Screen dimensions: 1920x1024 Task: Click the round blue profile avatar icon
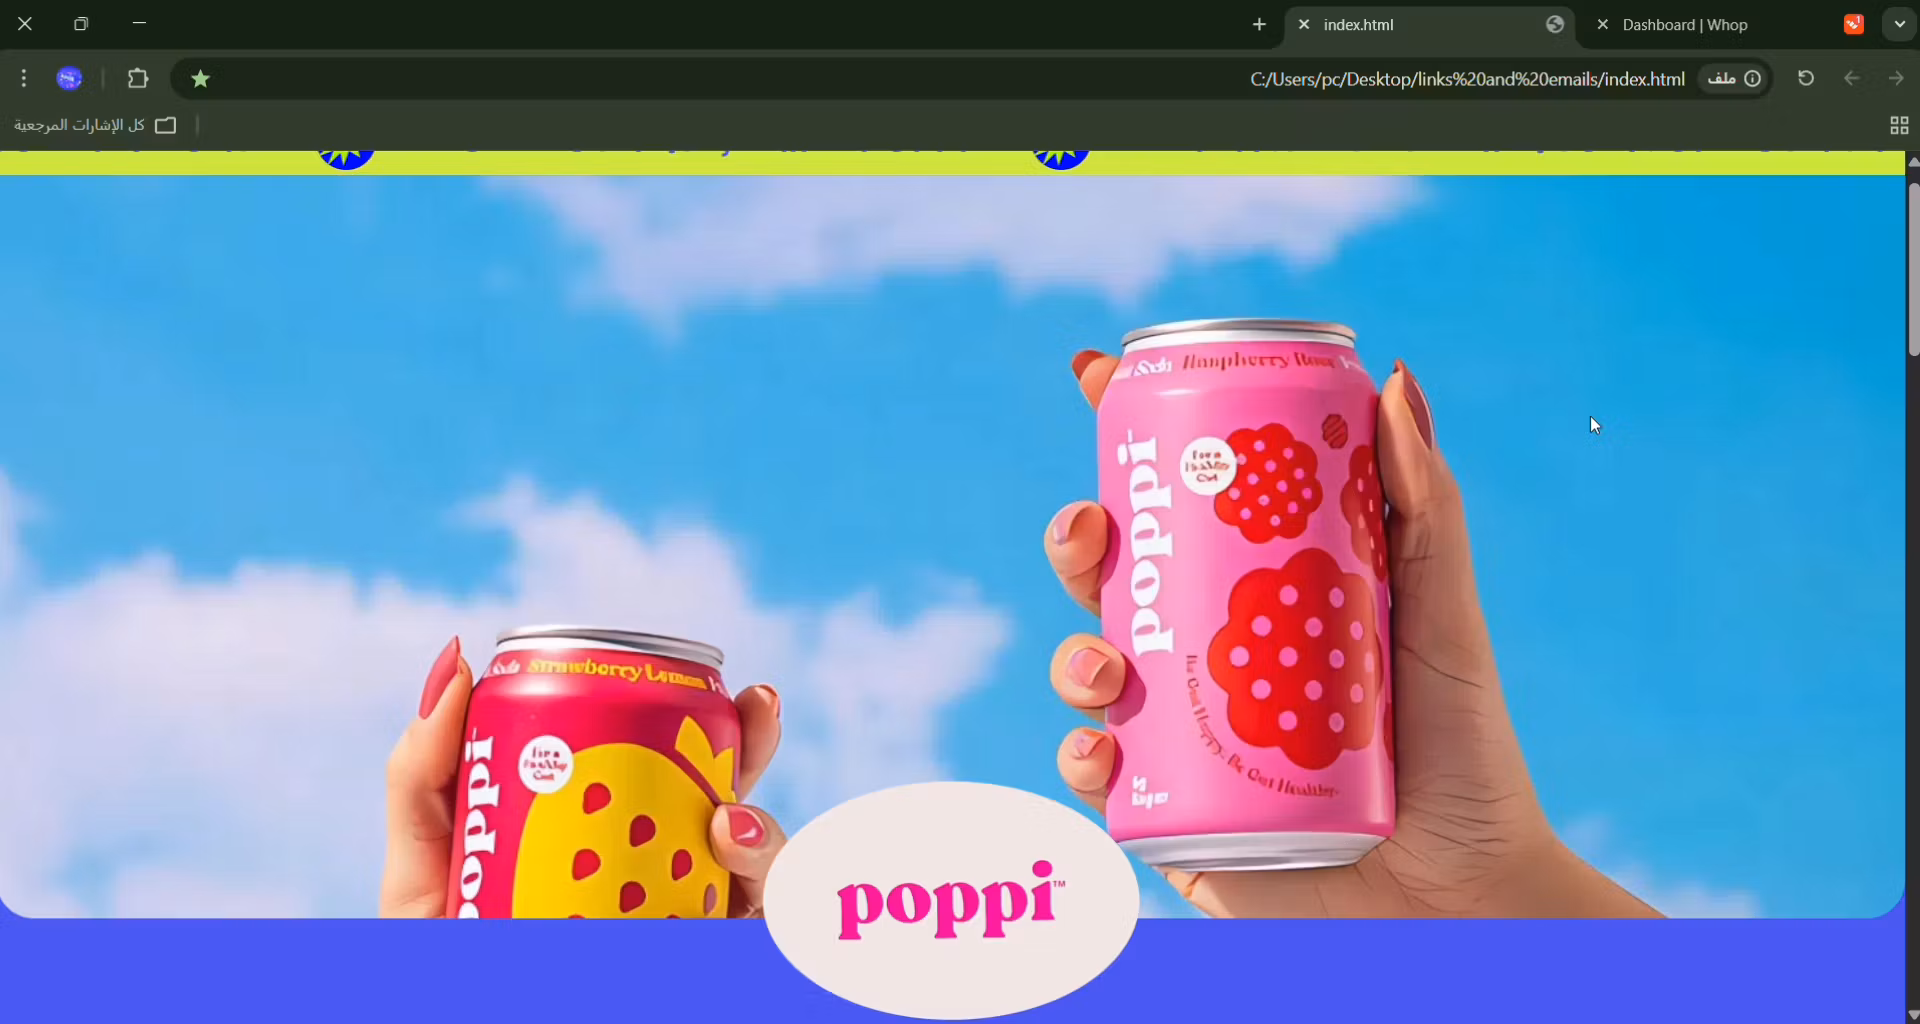[x=69, y=78]
